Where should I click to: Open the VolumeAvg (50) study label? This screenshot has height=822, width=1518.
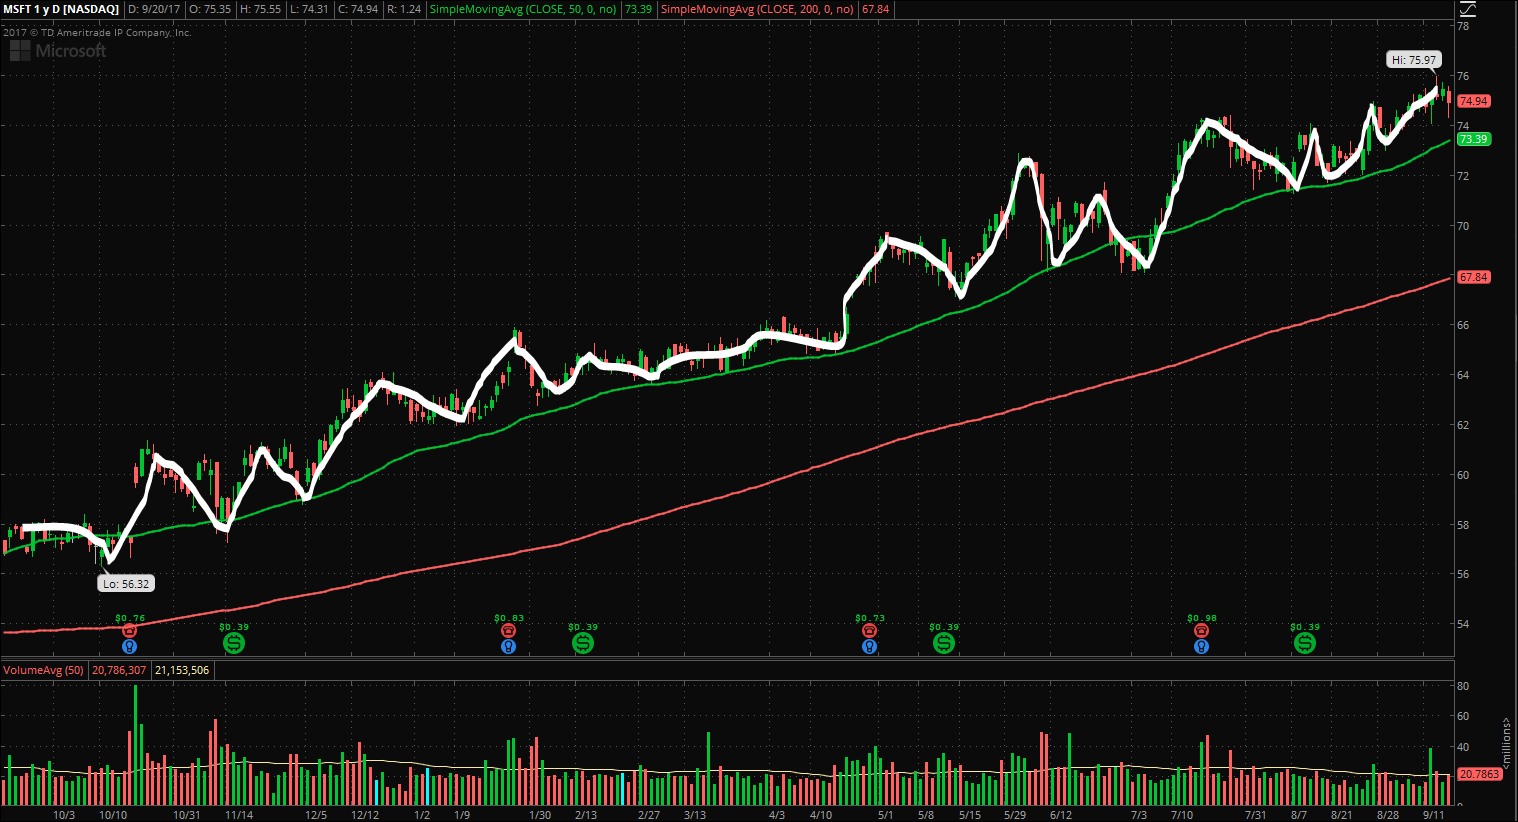[x=44, y=670]
